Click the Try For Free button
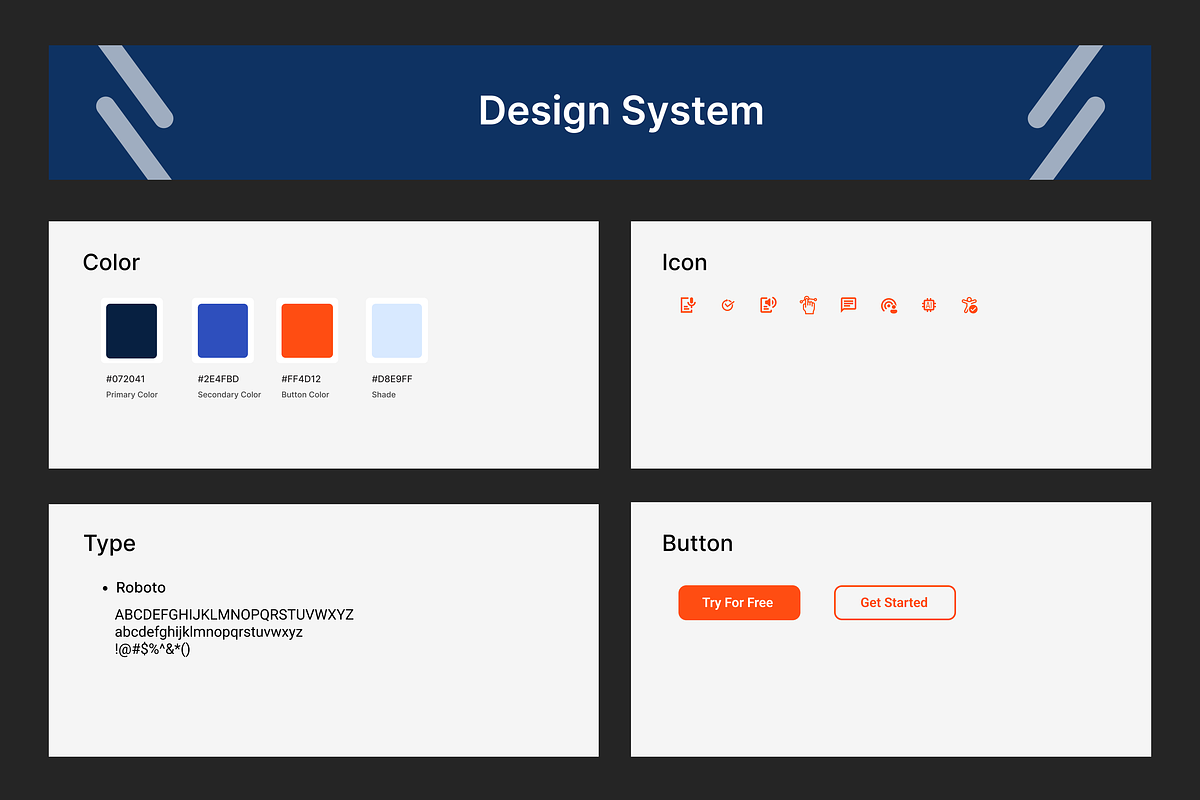Viewport: 1200px width, 800px height. coord(739,603)
